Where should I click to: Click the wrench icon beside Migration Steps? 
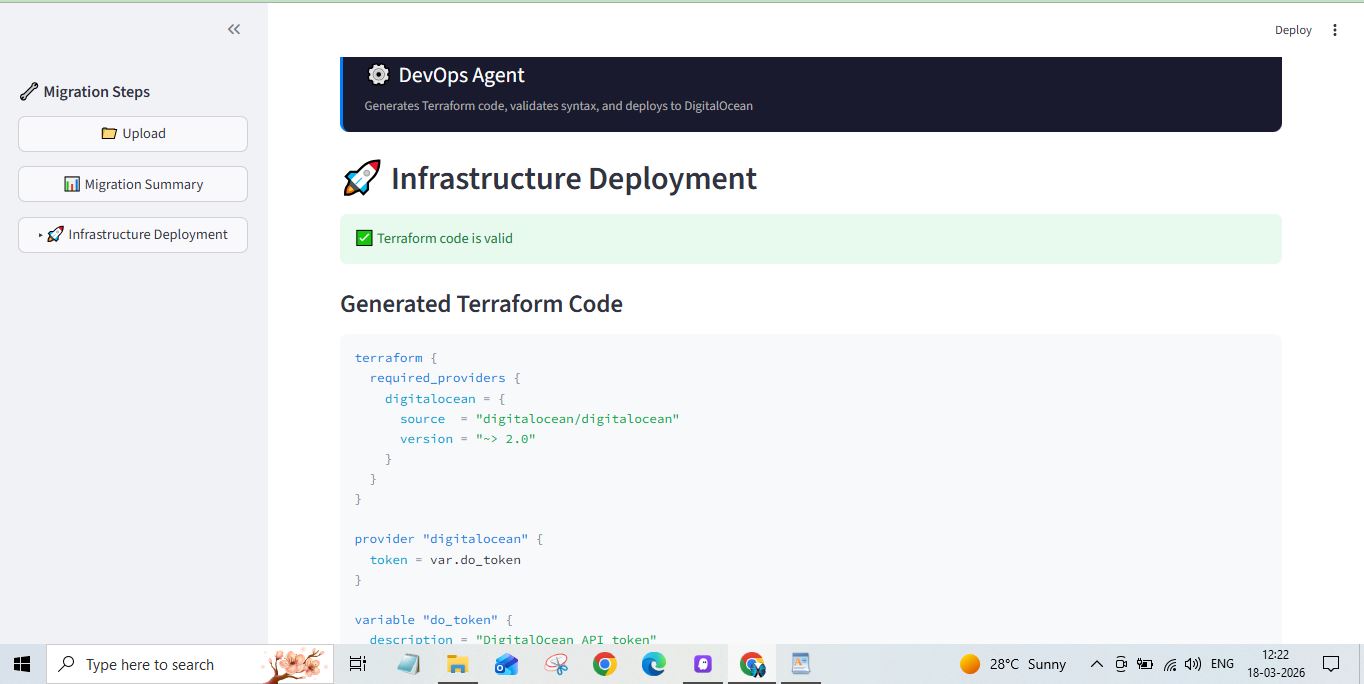tap(28, 92)
